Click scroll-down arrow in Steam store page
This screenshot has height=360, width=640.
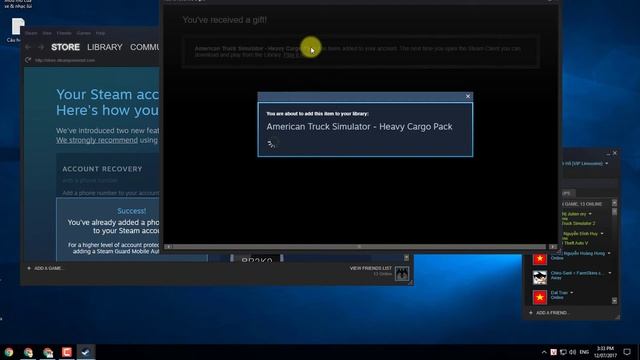pyautogui.click(x=406, y=258)
